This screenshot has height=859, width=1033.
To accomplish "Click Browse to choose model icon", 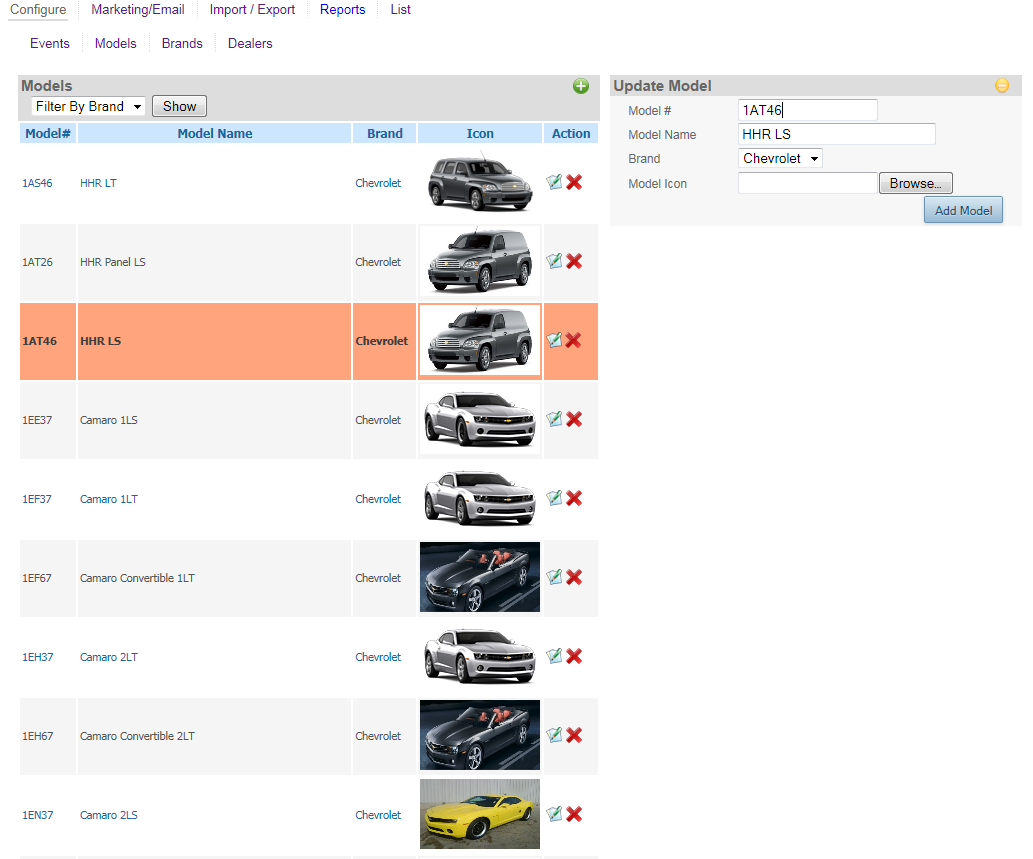I will pos(915,183).
